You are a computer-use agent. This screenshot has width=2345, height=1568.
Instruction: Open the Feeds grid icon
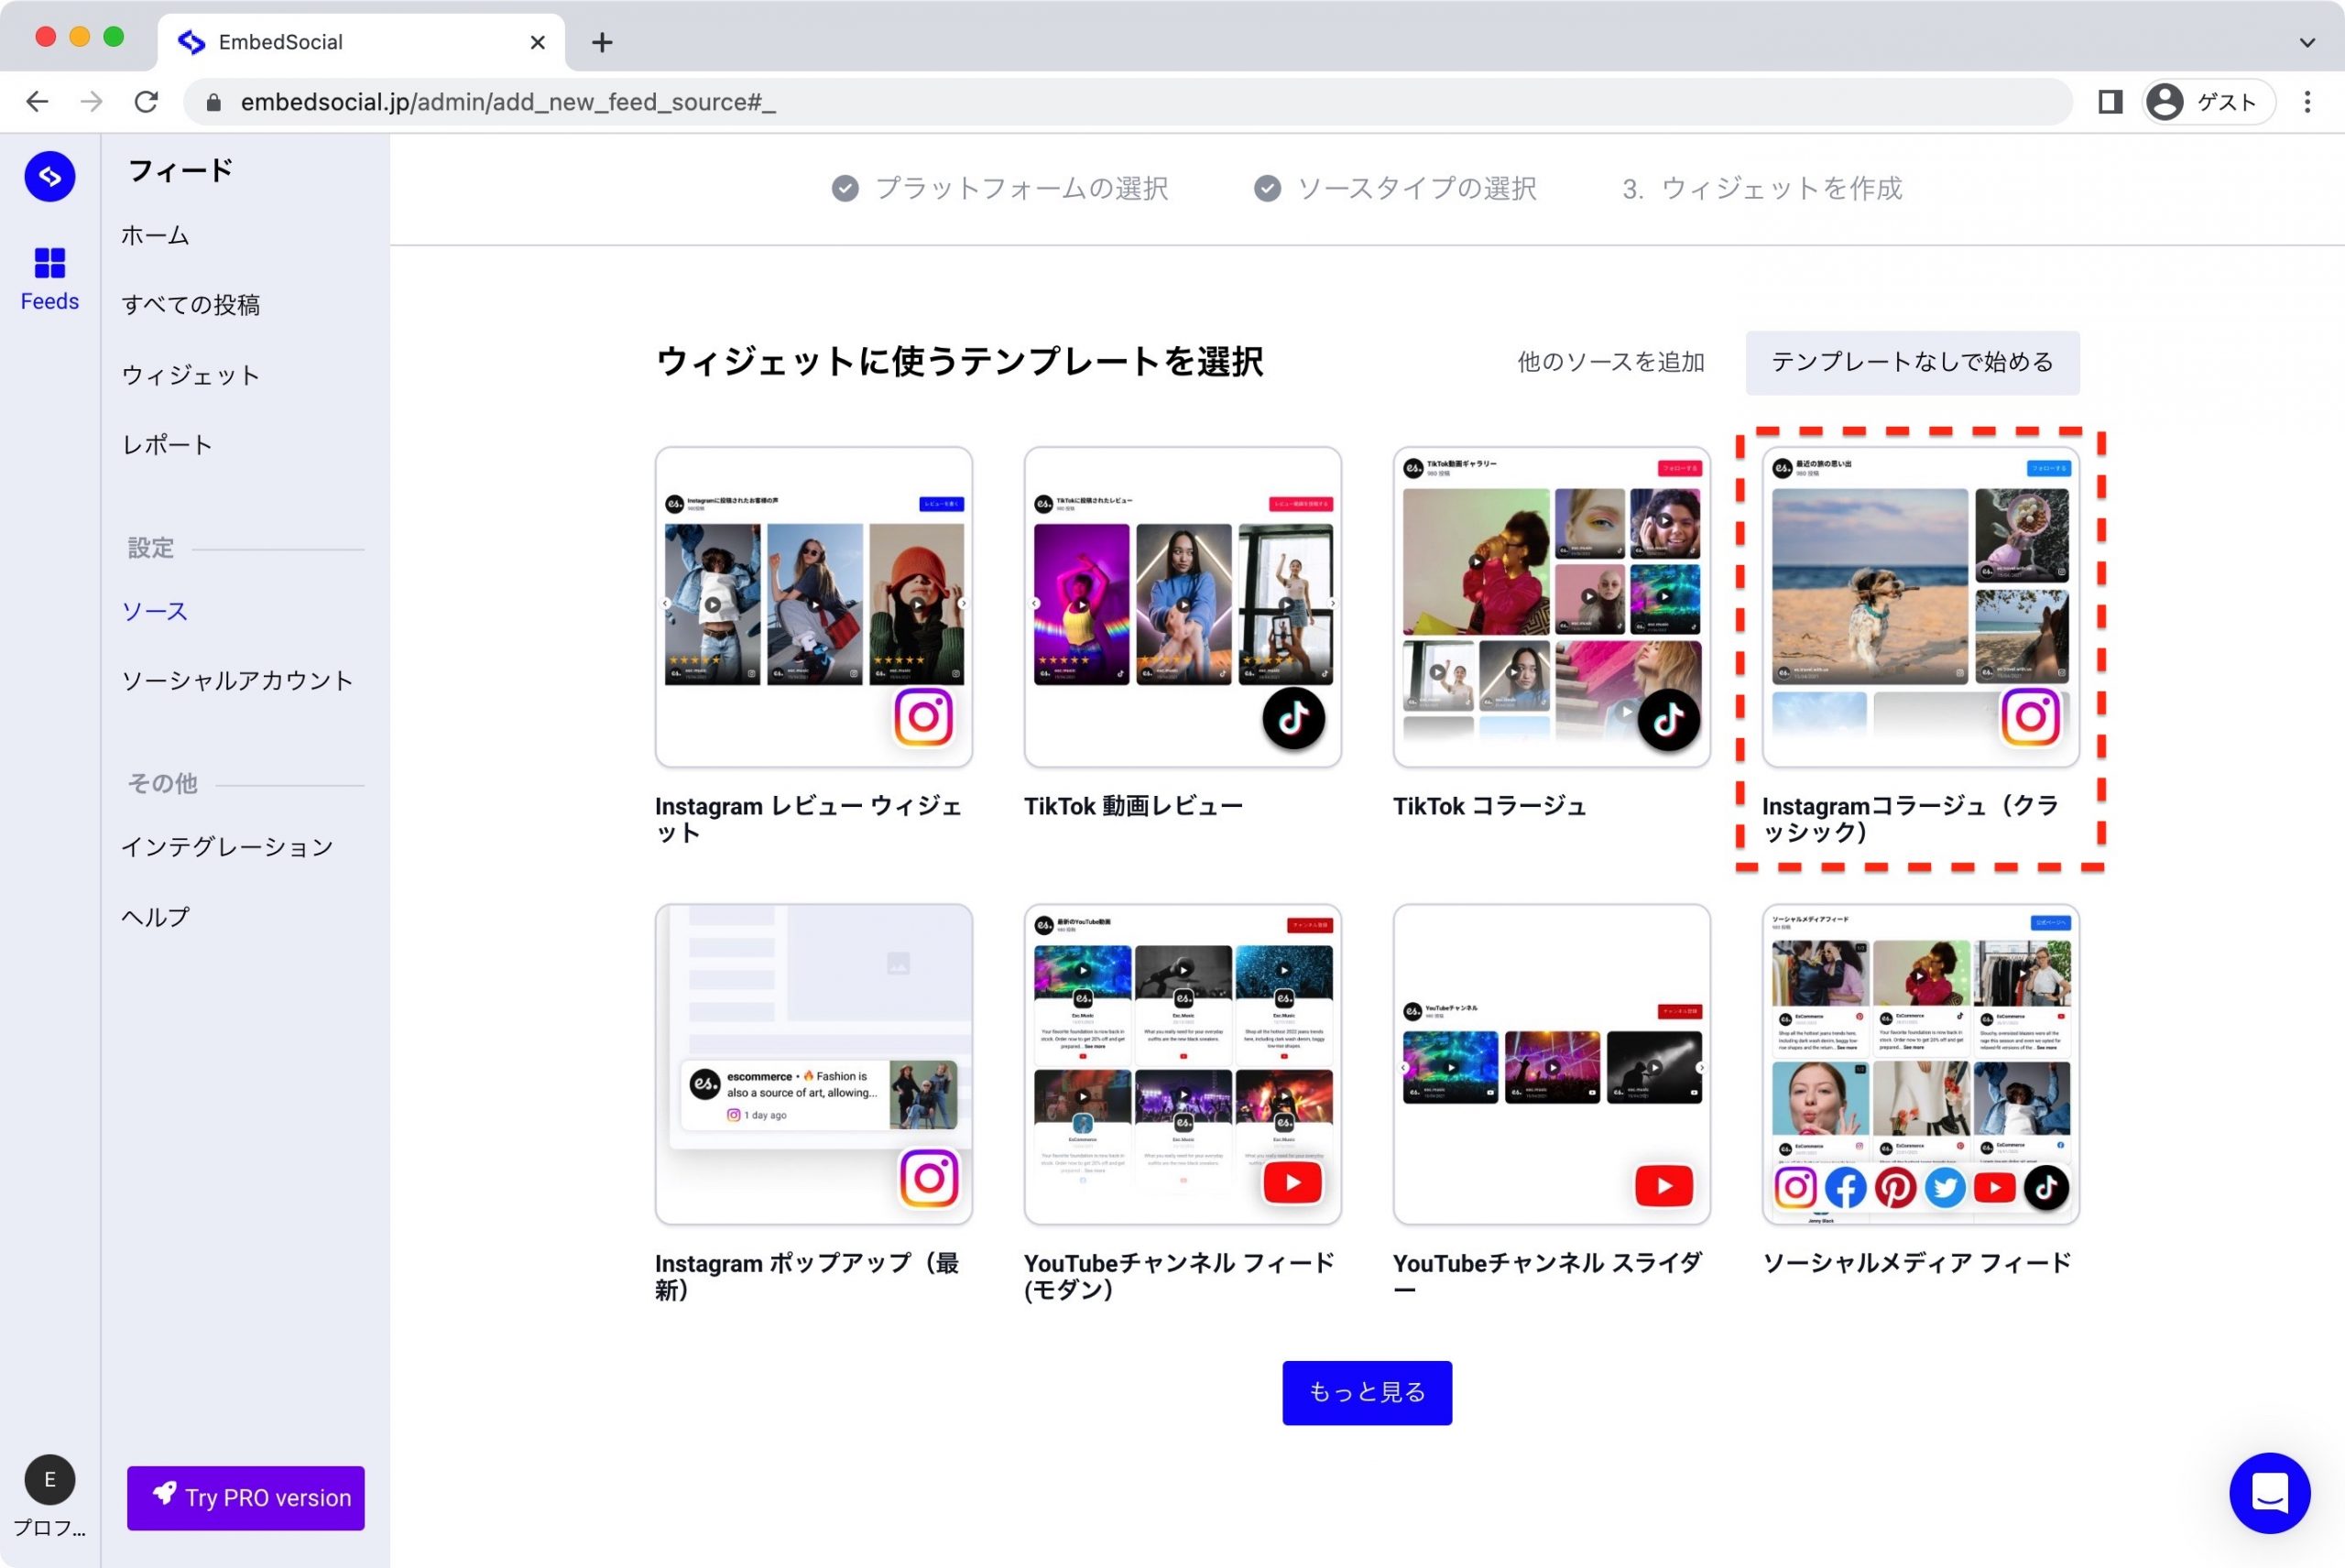click(x=50, y=263)
